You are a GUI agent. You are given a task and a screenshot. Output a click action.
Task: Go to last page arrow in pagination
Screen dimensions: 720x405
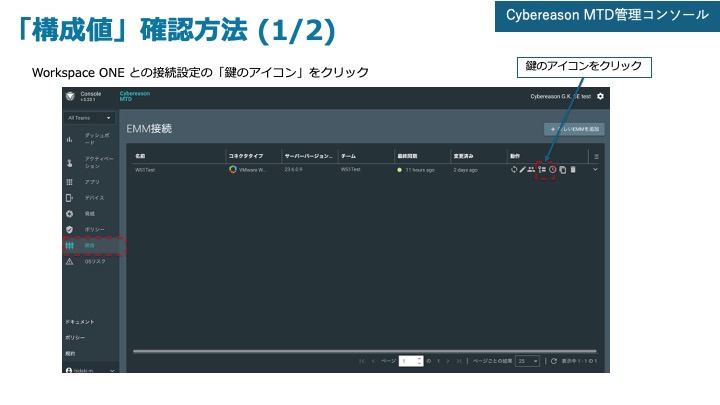tap(459, 361)
